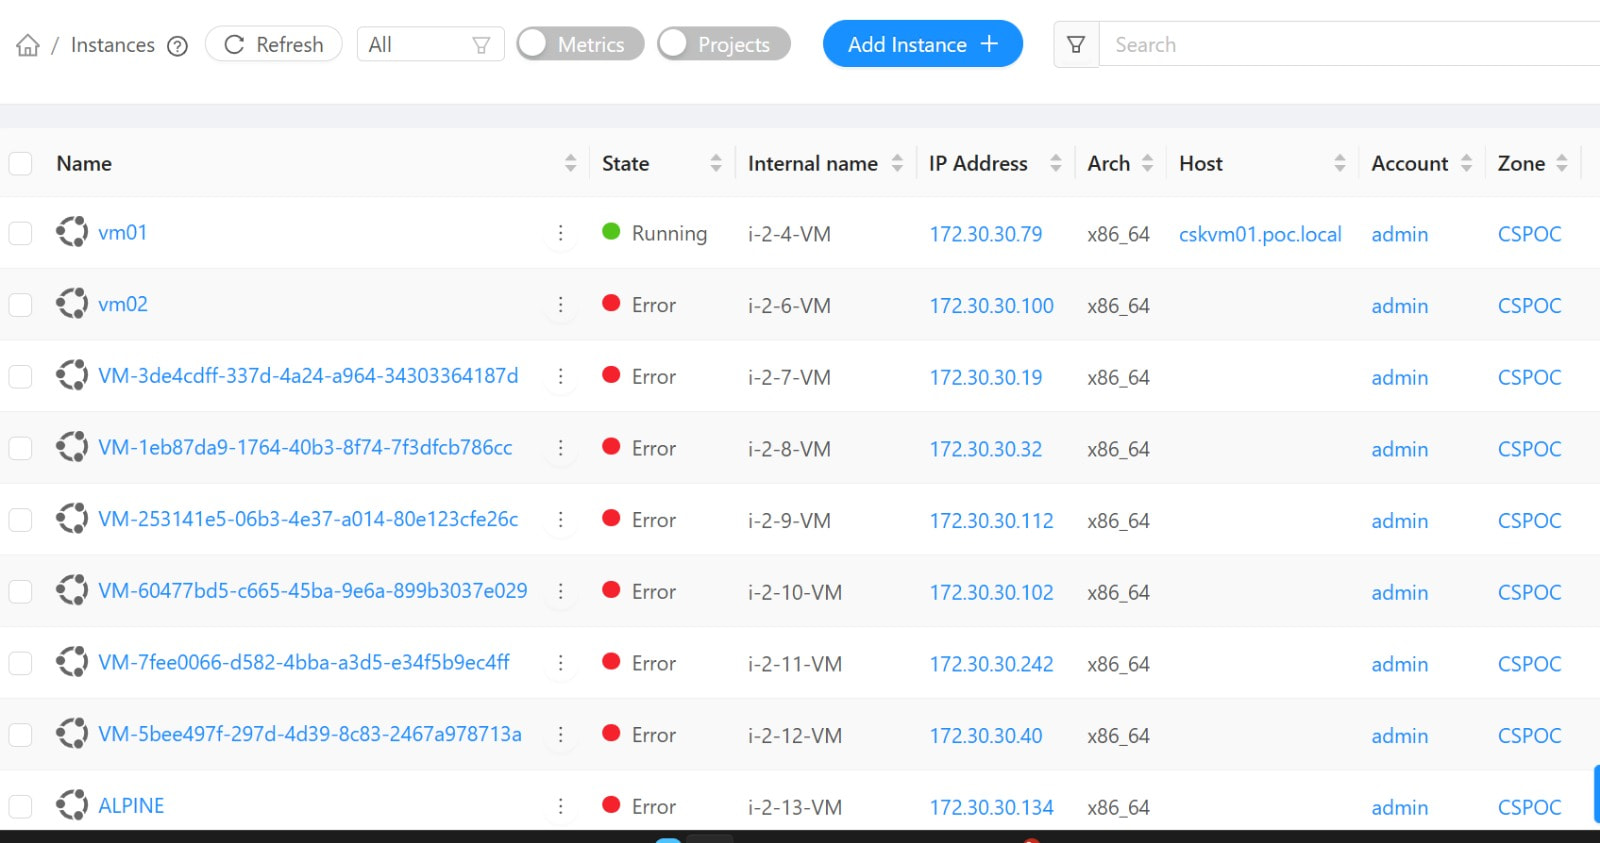Image resolution: width=1600 pixels, height=843 pixels.
Task: Click the Add Instance button
Action: [922, 44]
